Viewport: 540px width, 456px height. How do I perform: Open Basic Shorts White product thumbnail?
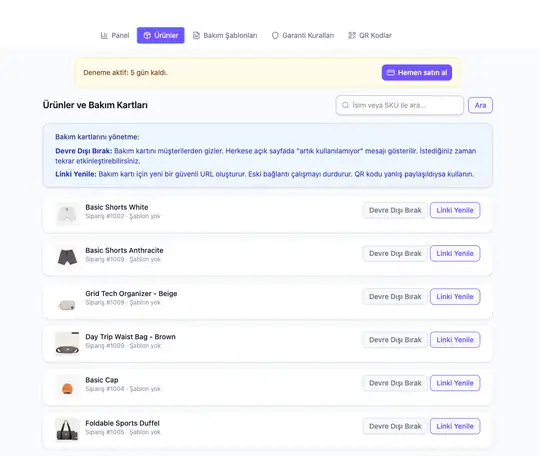(x=67, y=214)
